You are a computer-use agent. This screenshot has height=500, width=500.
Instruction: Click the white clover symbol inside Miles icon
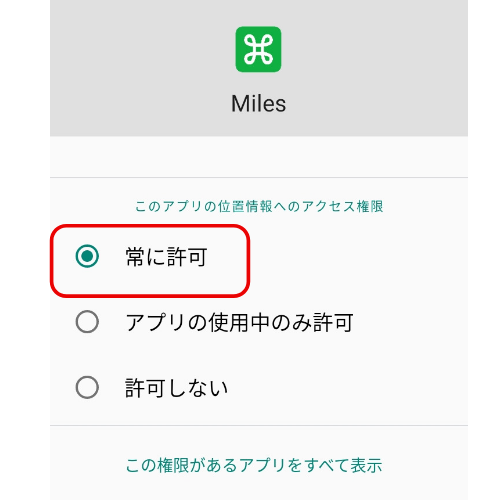[x=258, y=49]
